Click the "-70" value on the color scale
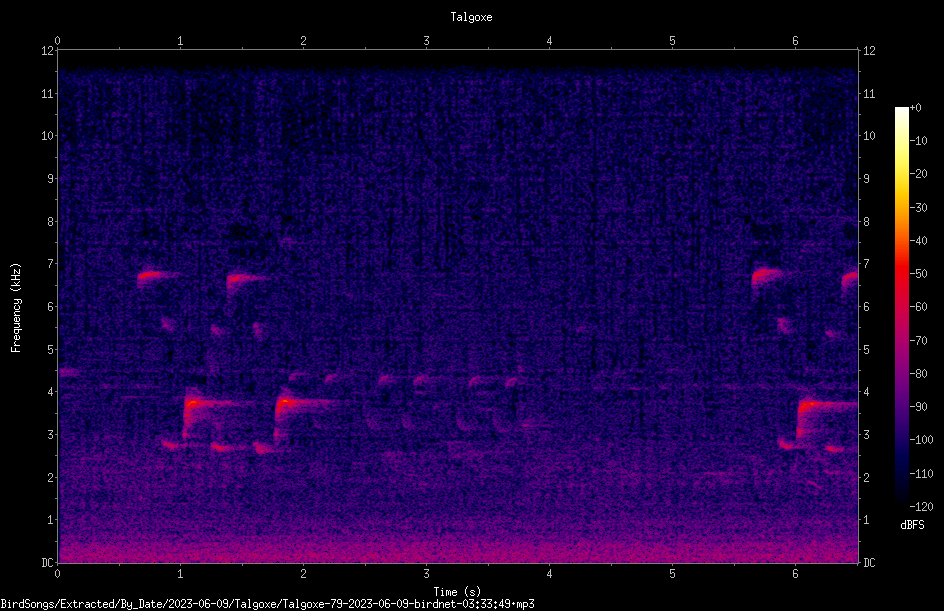 (918, 341)
